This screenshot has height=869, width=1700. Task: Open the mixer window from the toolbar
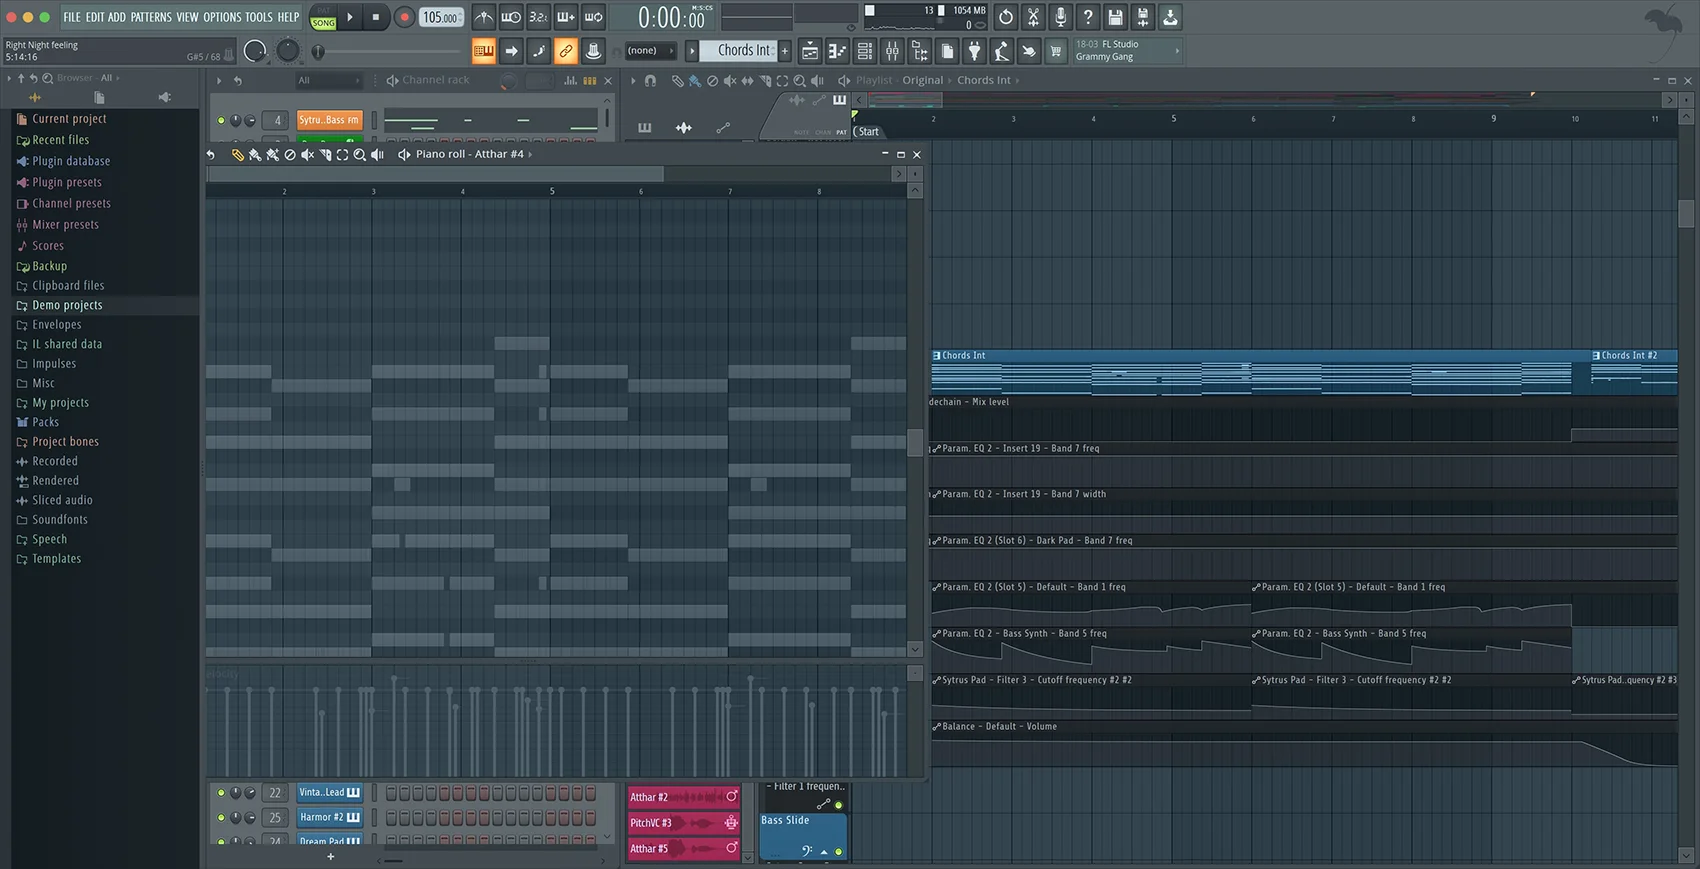pyautogui.click(x=892, y=51)
